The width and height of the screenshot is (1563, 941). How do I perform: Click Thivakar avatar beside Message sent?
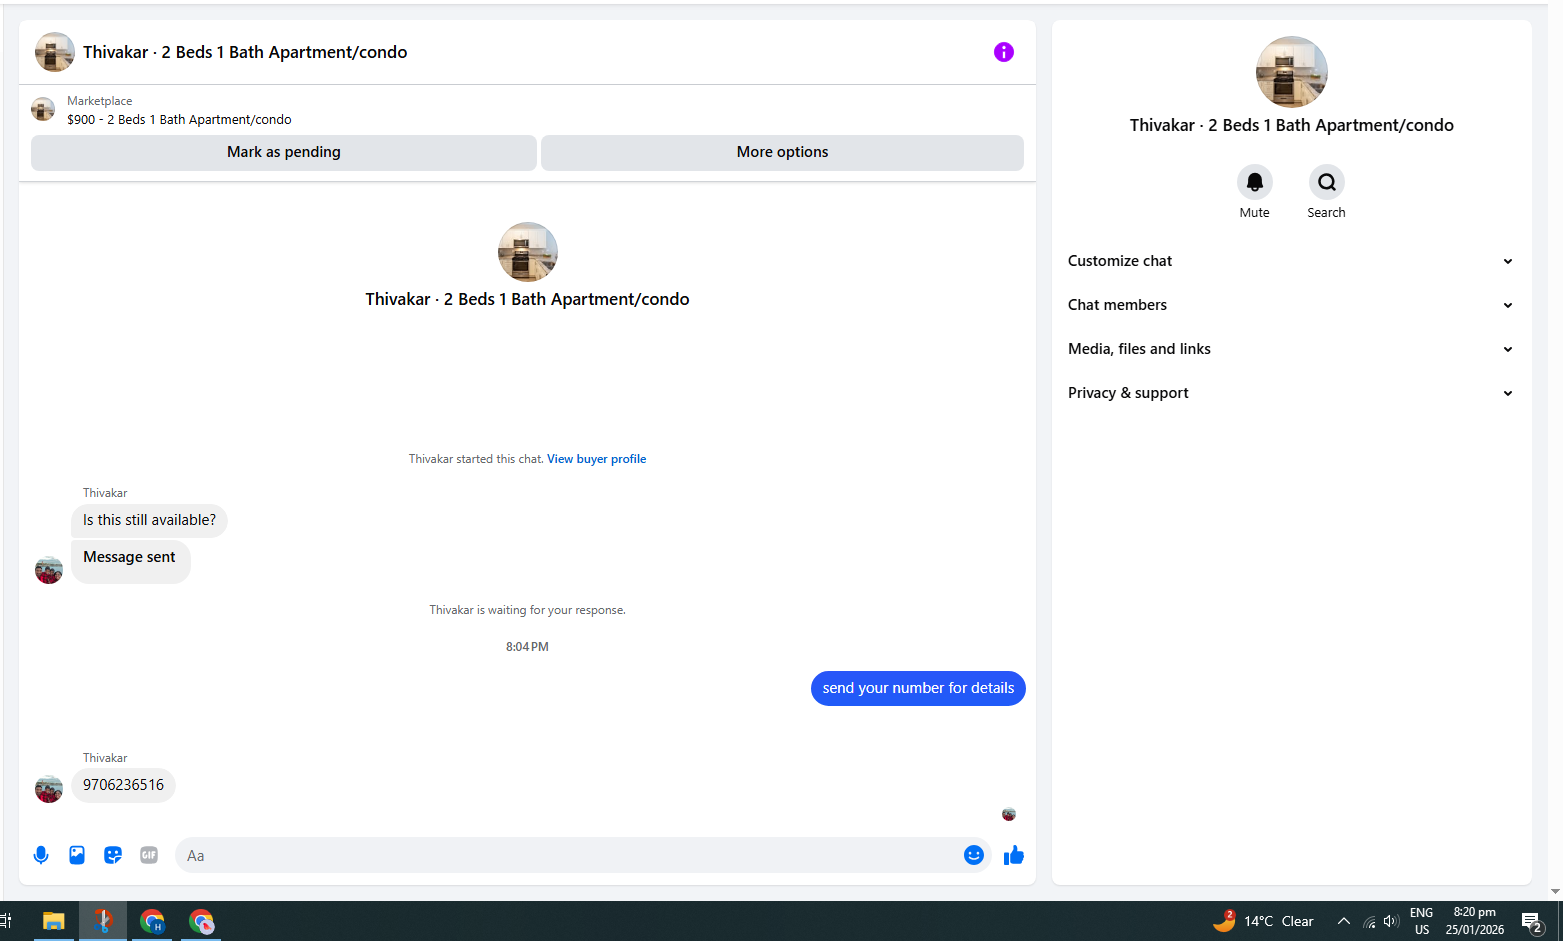coord(49,570)
